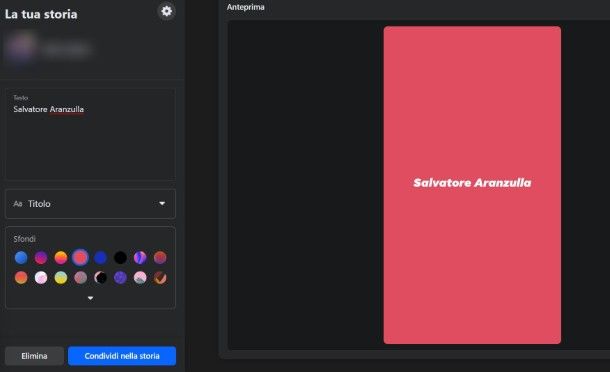Focus the Testo text input field
610x372 pixels.
[90, 134]
